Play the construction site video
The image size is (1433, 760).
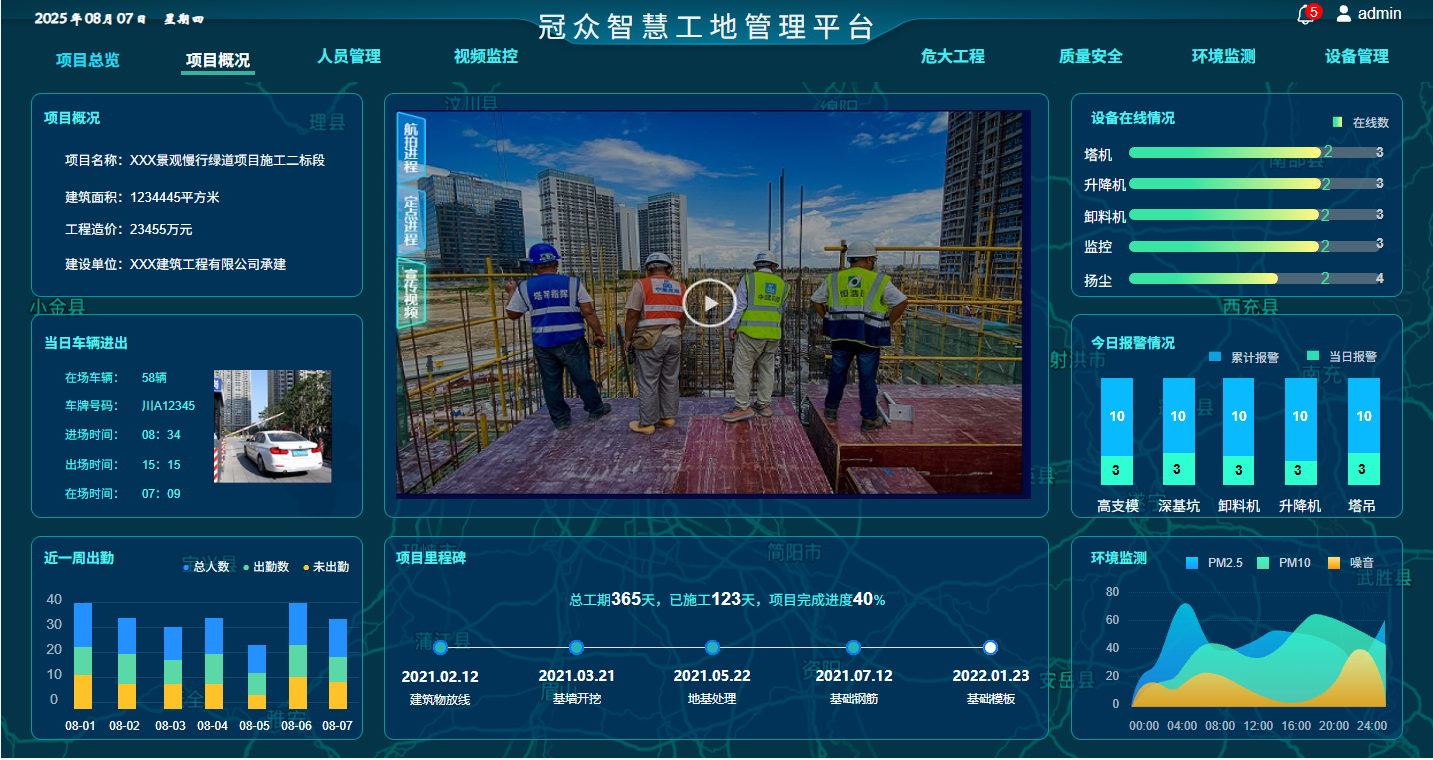click(709, 303)
